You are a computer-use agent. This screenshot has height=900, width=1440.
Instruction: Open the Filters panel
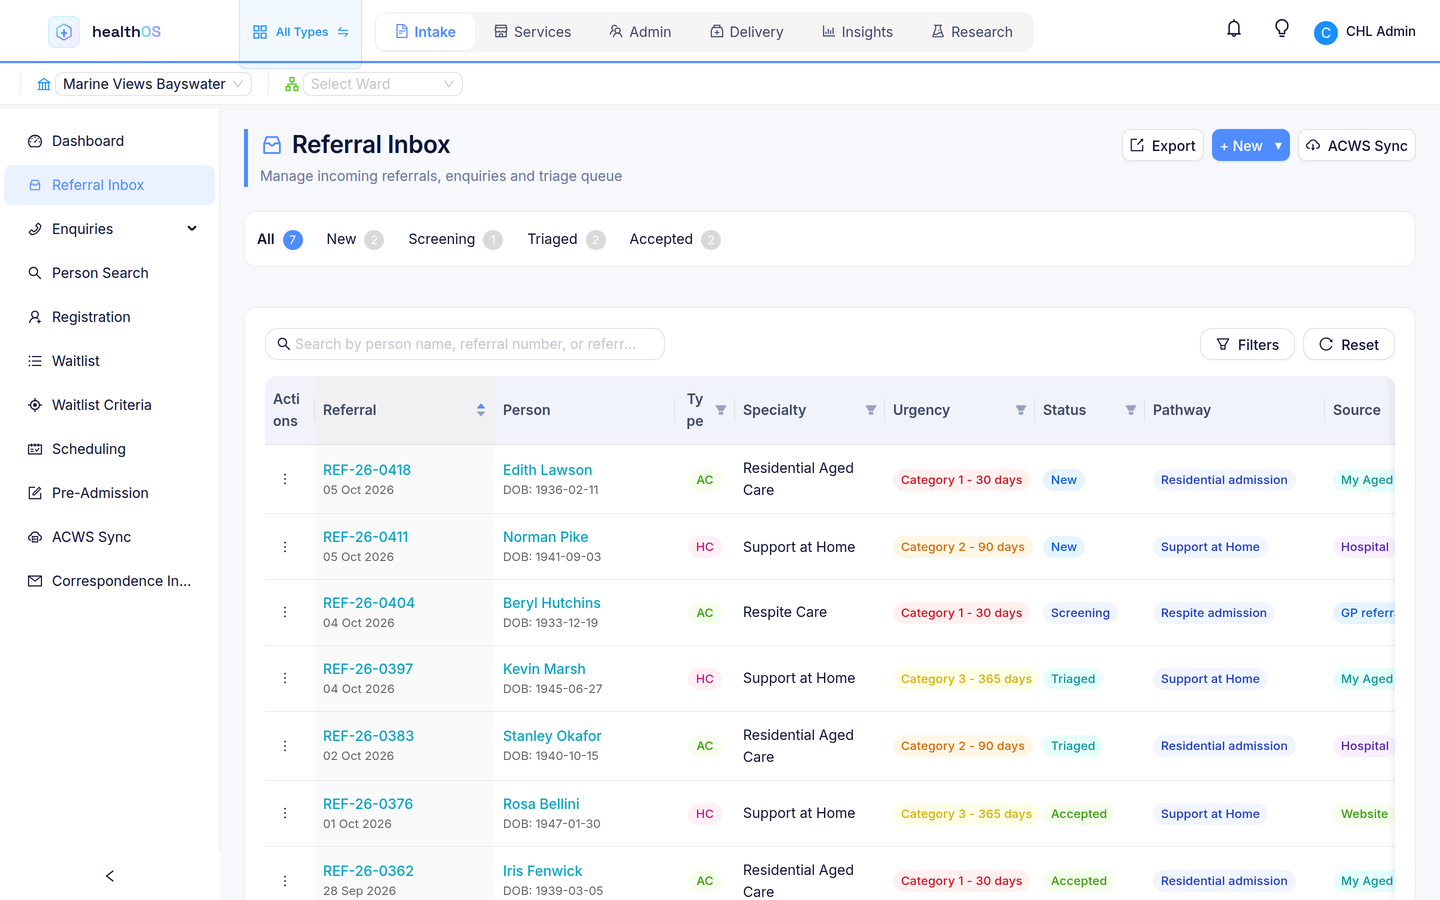click(1247, 344)
